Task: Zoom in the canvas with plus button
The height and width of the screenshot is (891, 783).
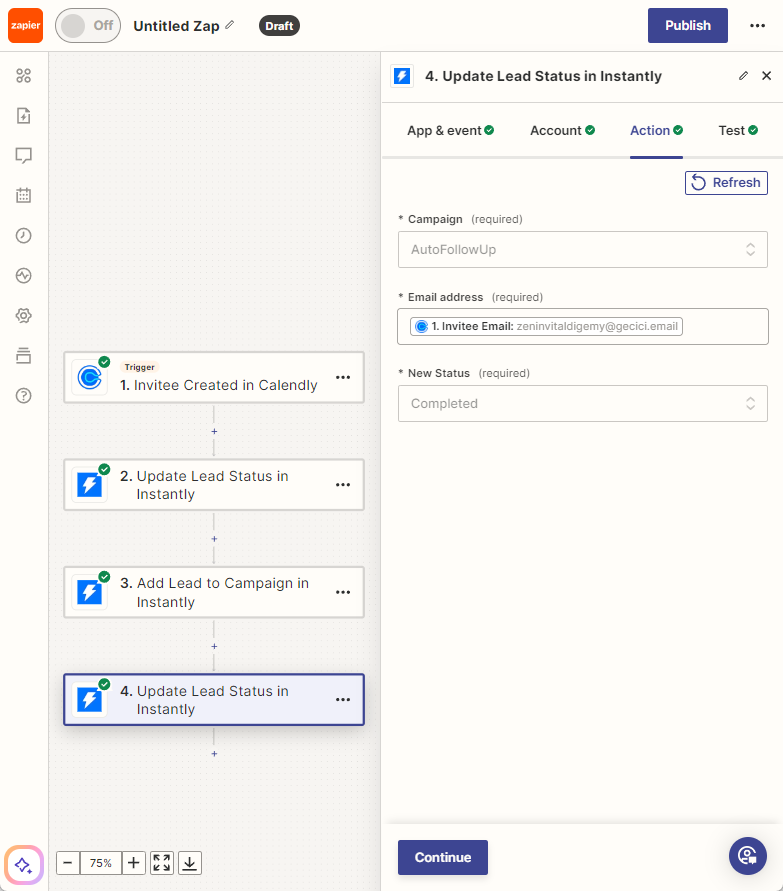Action: 134,863
